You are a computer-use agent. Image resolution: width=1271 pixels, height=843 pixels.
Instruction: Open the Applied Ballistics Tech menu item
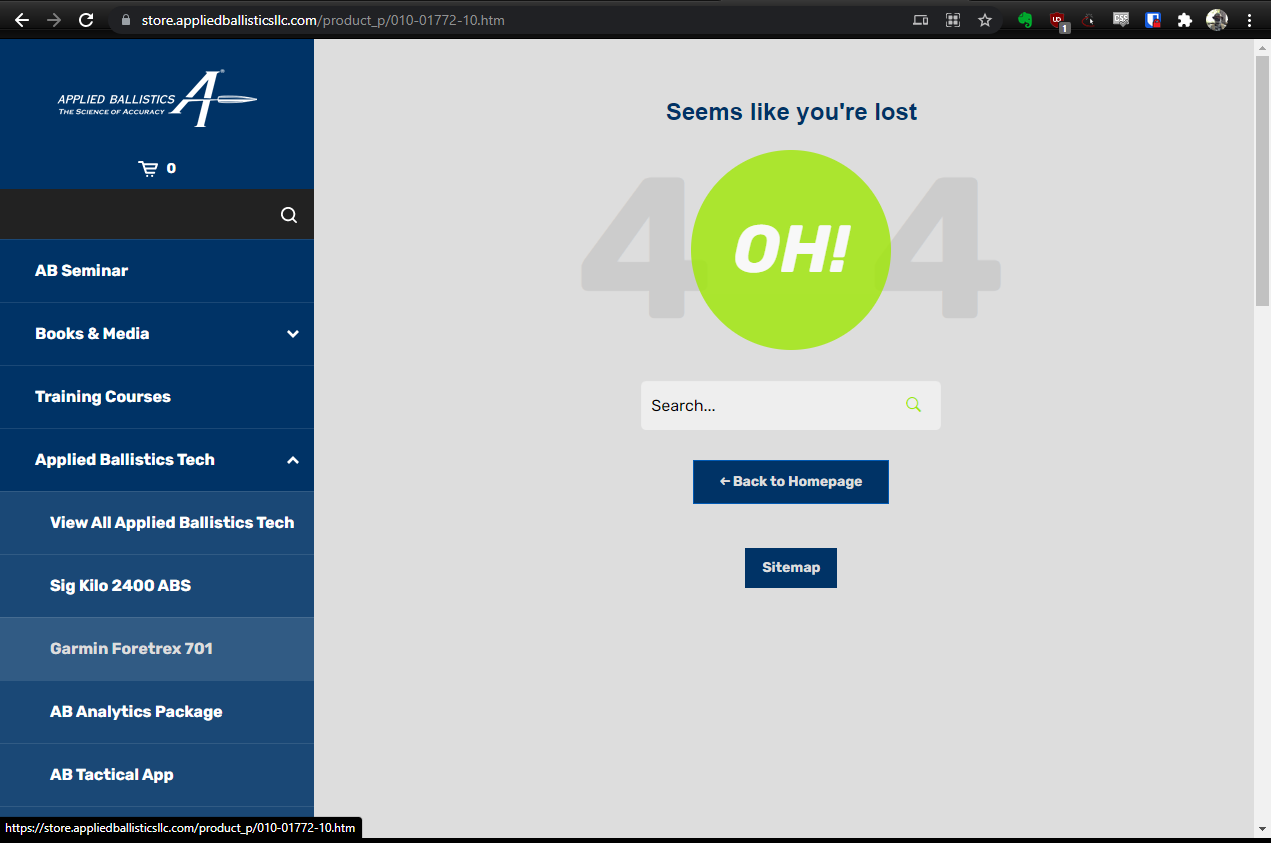pos(157,460)
